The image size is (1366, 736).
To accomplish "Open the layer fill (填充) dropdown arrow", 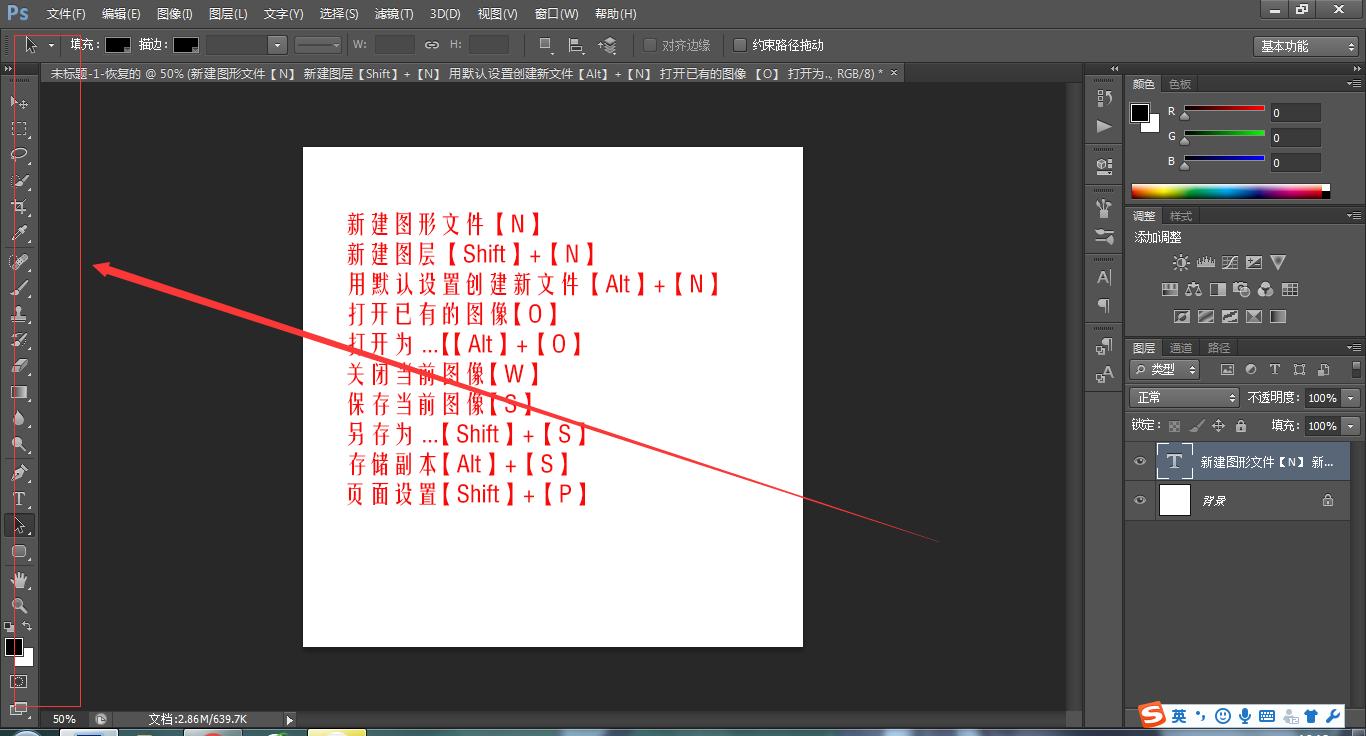I will pos(1351,426).
